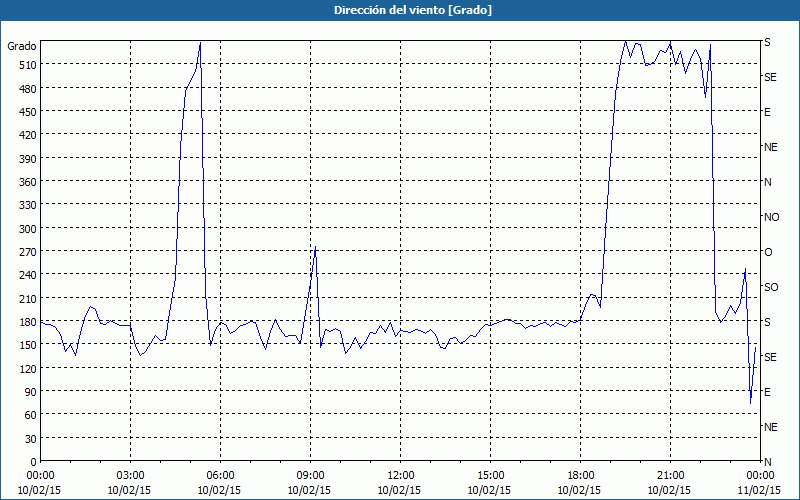Select the 30 y-axis tick label
The width and height of the screenshot is (800, 500).
(31, 439)
